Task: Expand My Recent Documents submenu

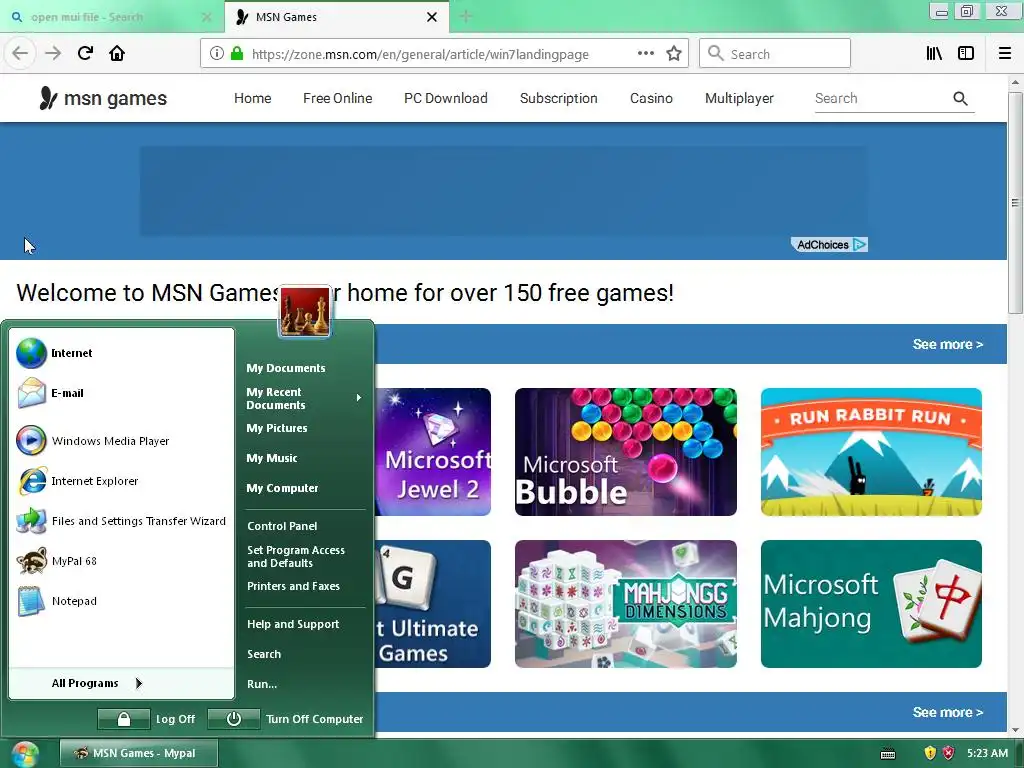Action: click(304, 398)
